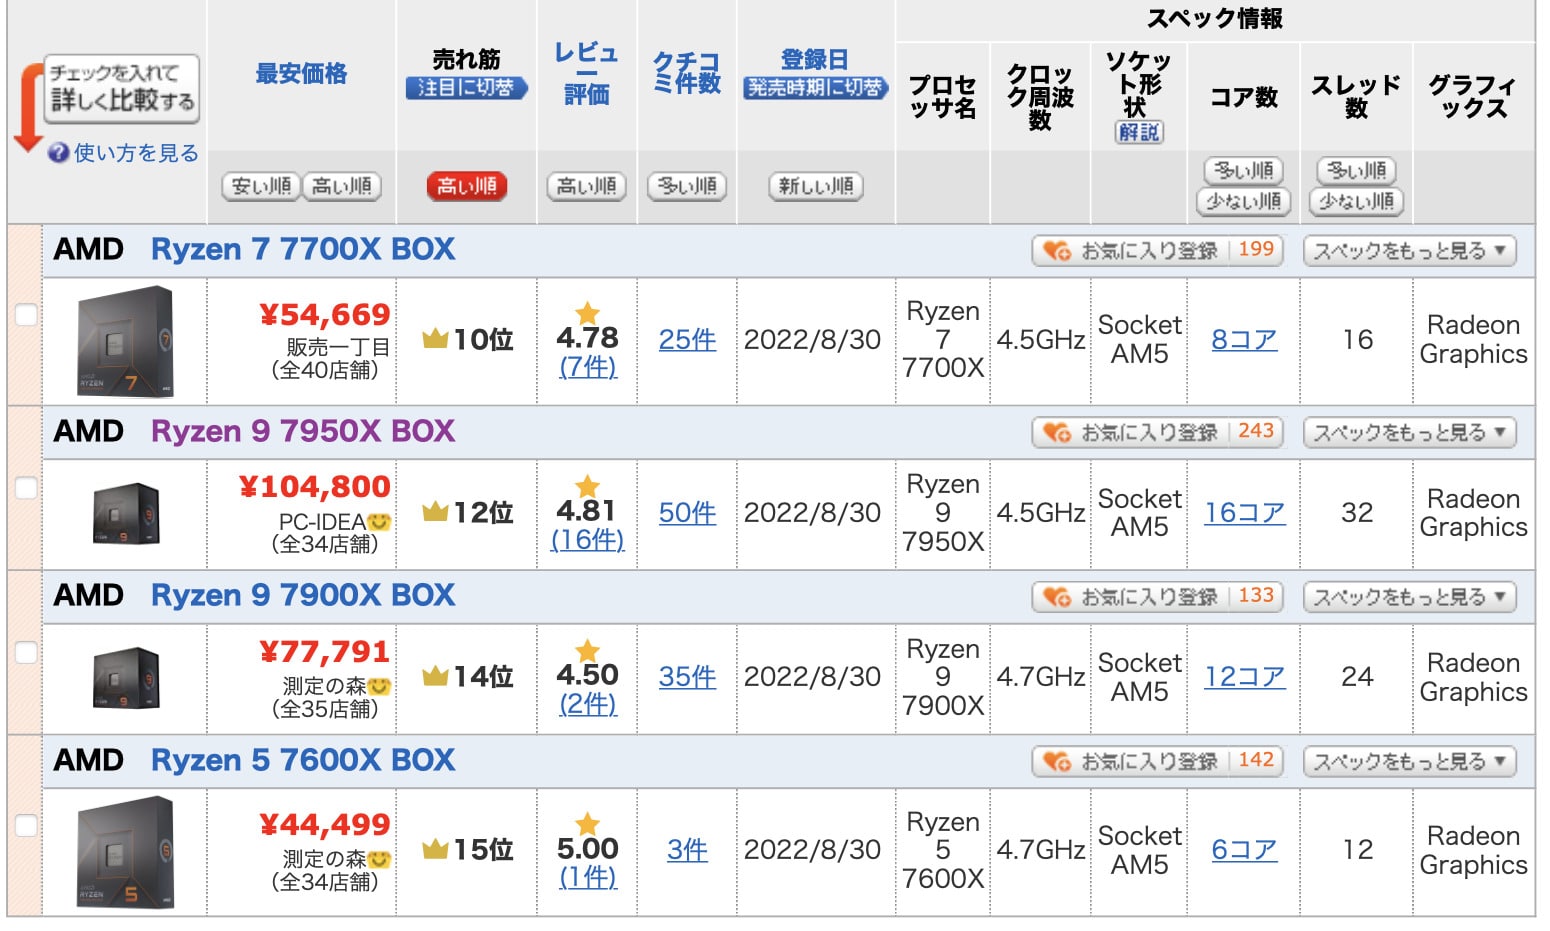Click the Ryzen 9 7950X box thumbnail
The image size is (1550, 931).
[126, 514]
